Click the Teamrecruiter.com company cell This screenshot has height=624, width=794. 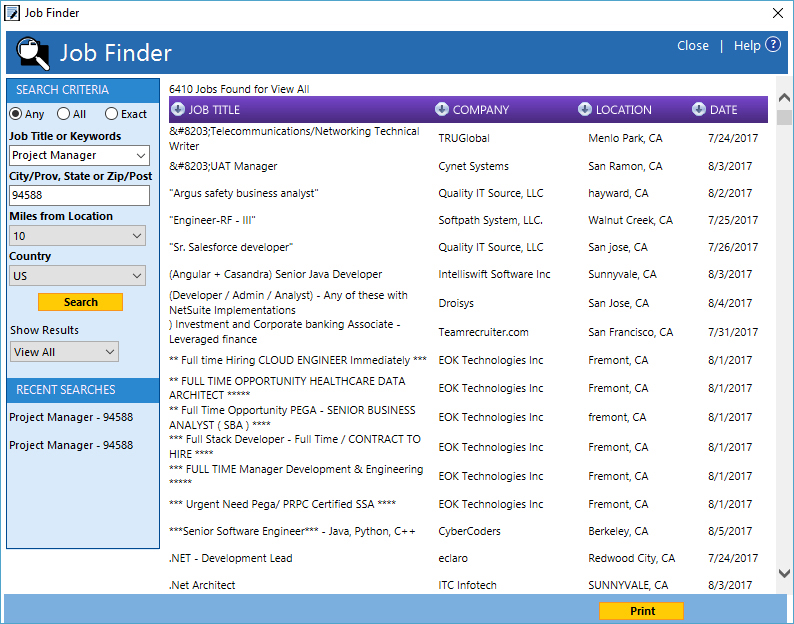pyautogui.click(x=483, y=332)
